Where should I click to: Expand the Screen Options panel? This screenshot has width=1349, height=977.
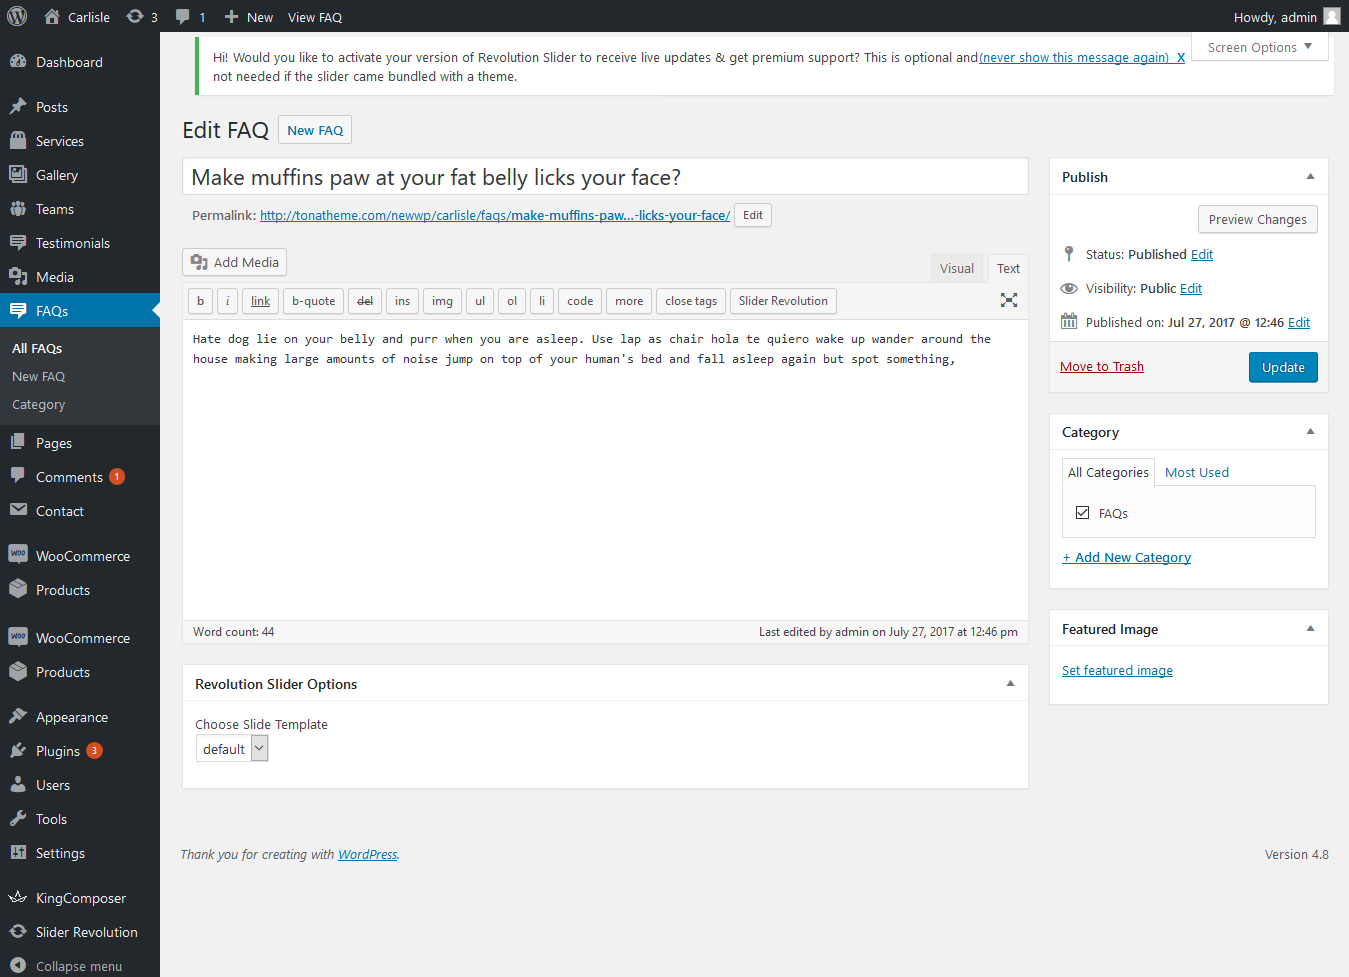point(1259,47)
